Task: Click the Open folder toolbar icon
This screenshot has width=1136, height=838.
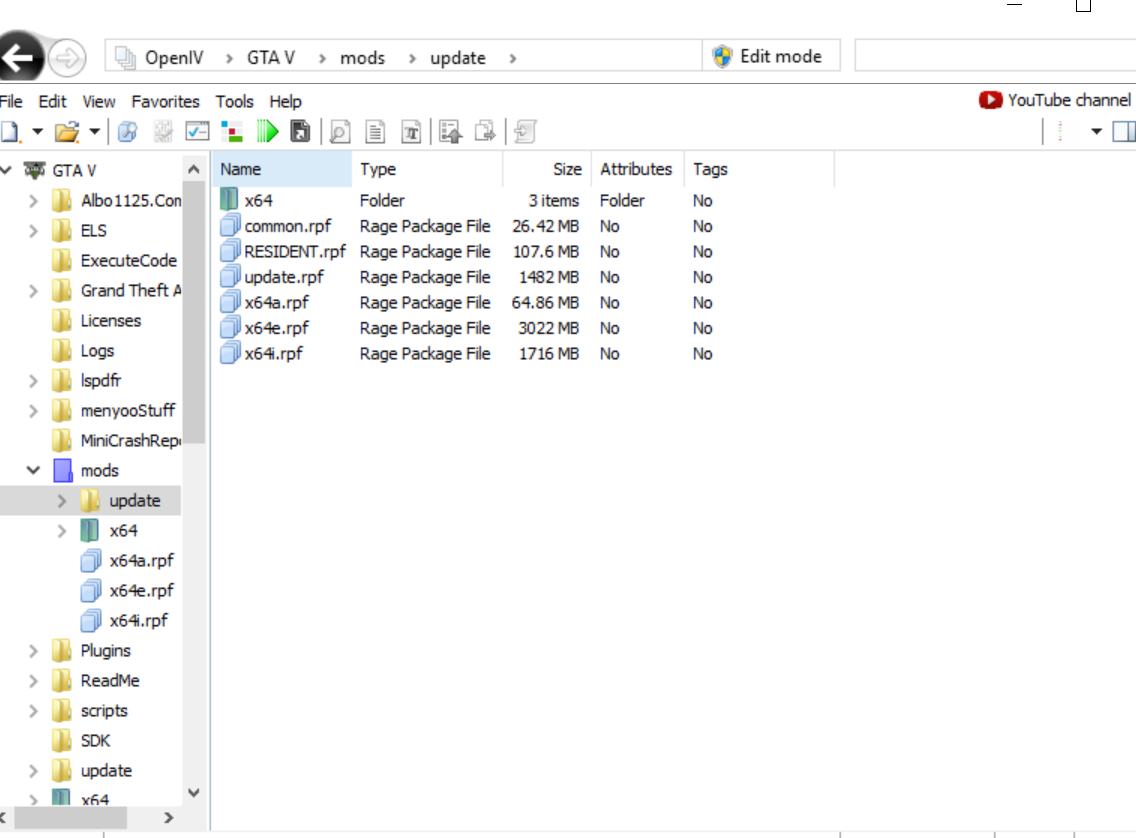Action: [x=67, y=132]
